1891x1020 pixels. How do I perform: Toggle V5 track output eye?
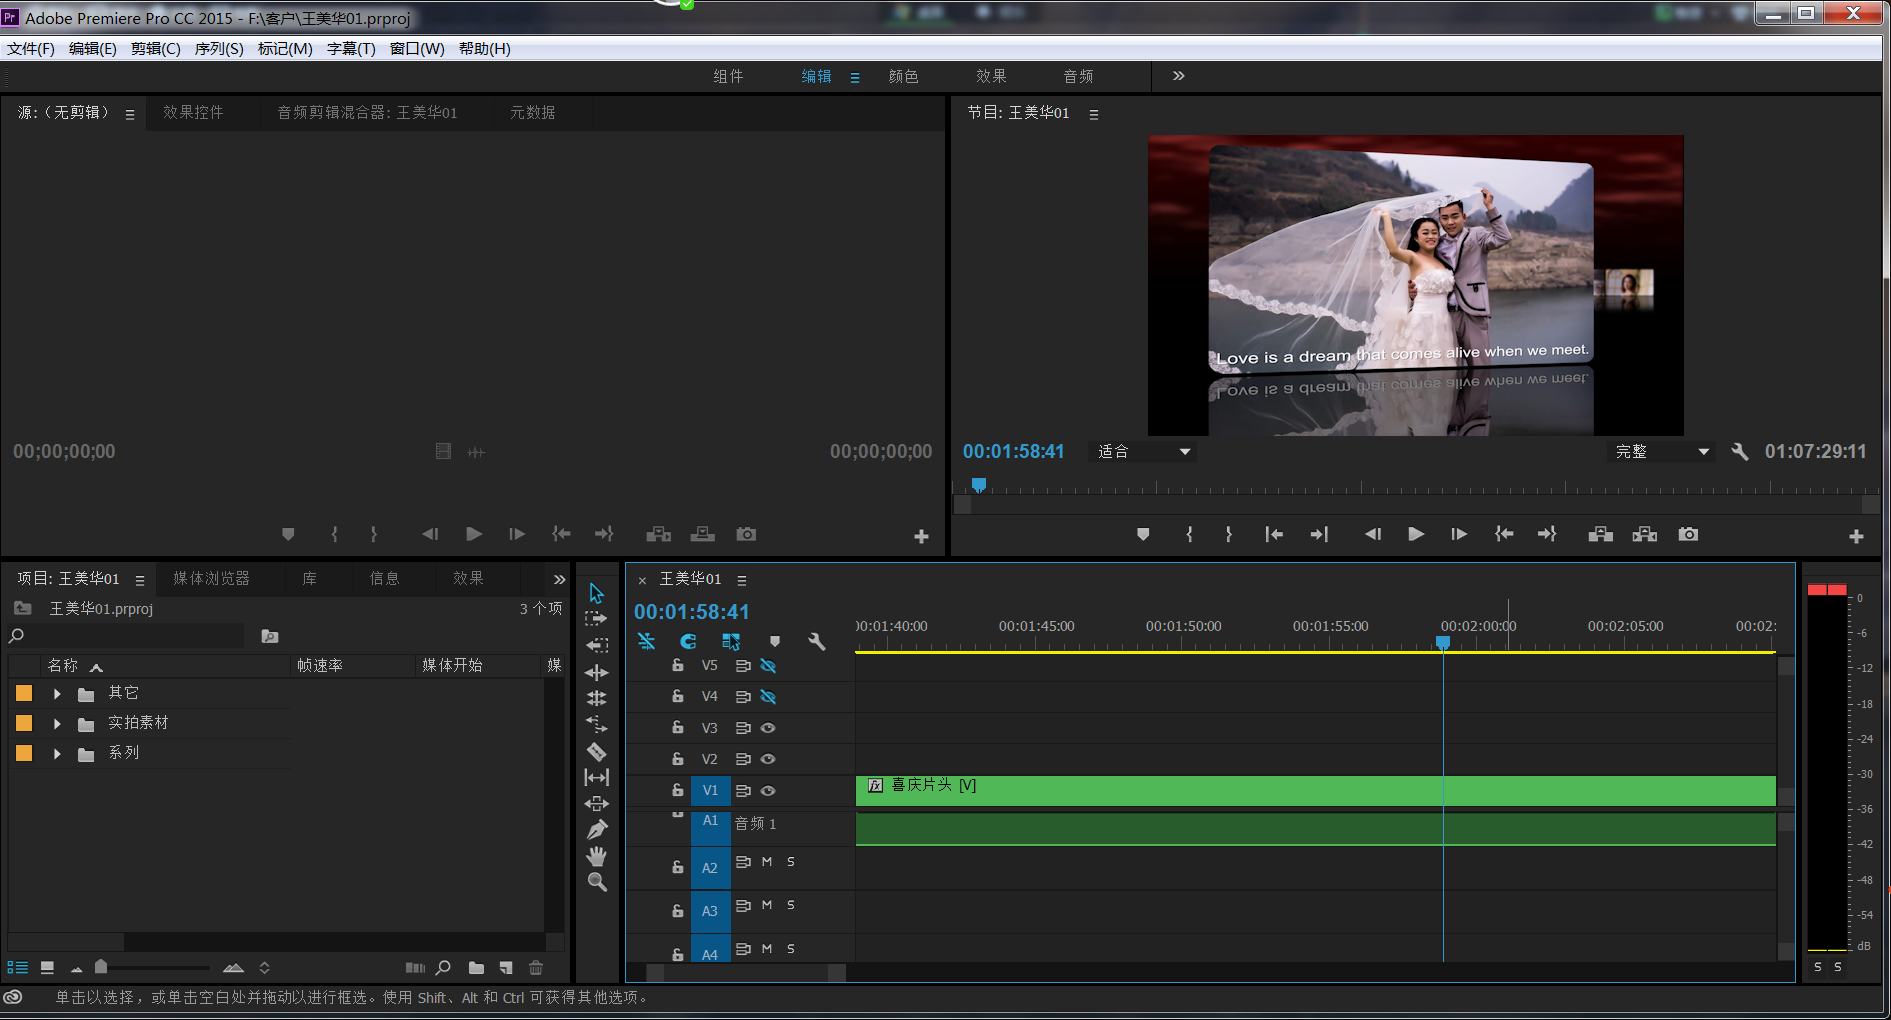point(768,666)
